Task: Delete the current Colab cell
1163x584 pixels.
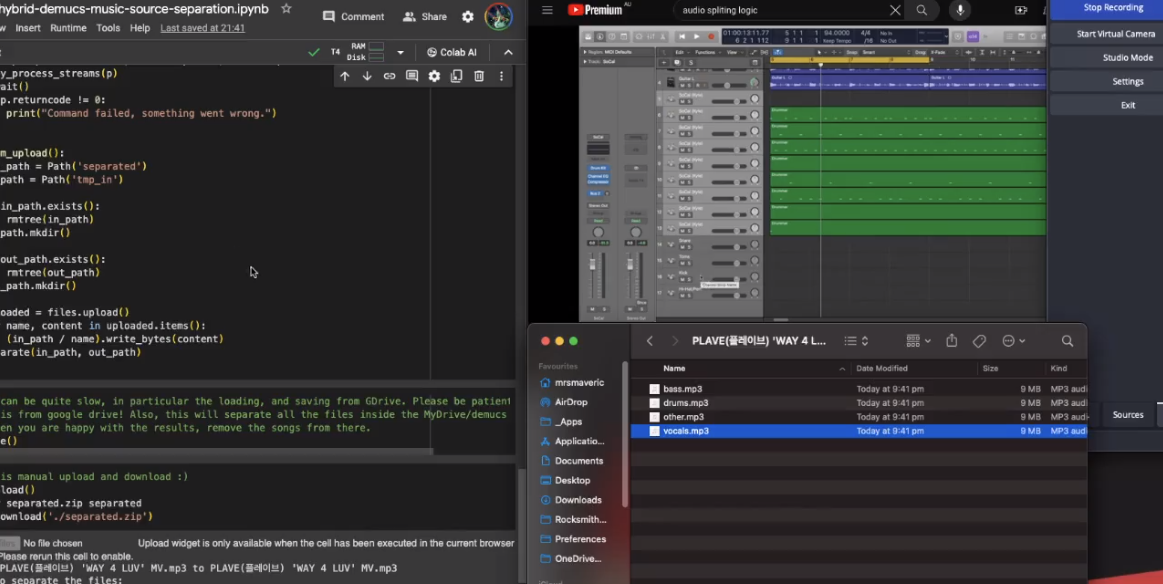Action: [479, 76]
